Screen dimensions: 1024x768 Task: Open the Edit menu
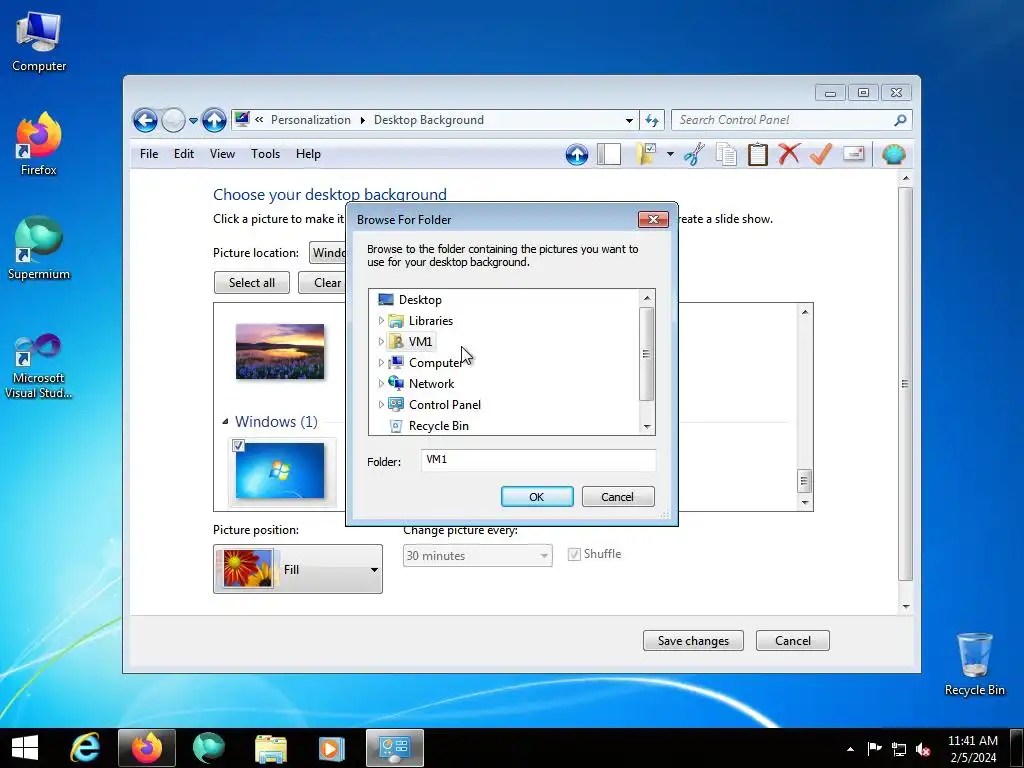pos(184,154)
